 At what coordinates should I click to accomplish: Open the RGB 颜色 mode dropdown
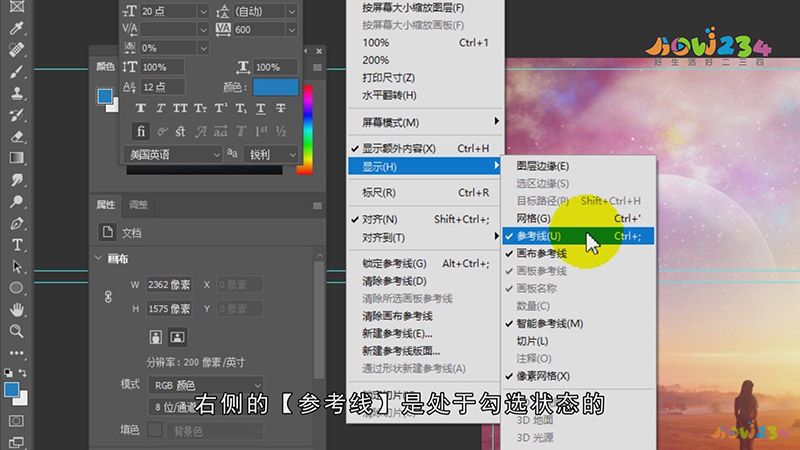[206, 385]
